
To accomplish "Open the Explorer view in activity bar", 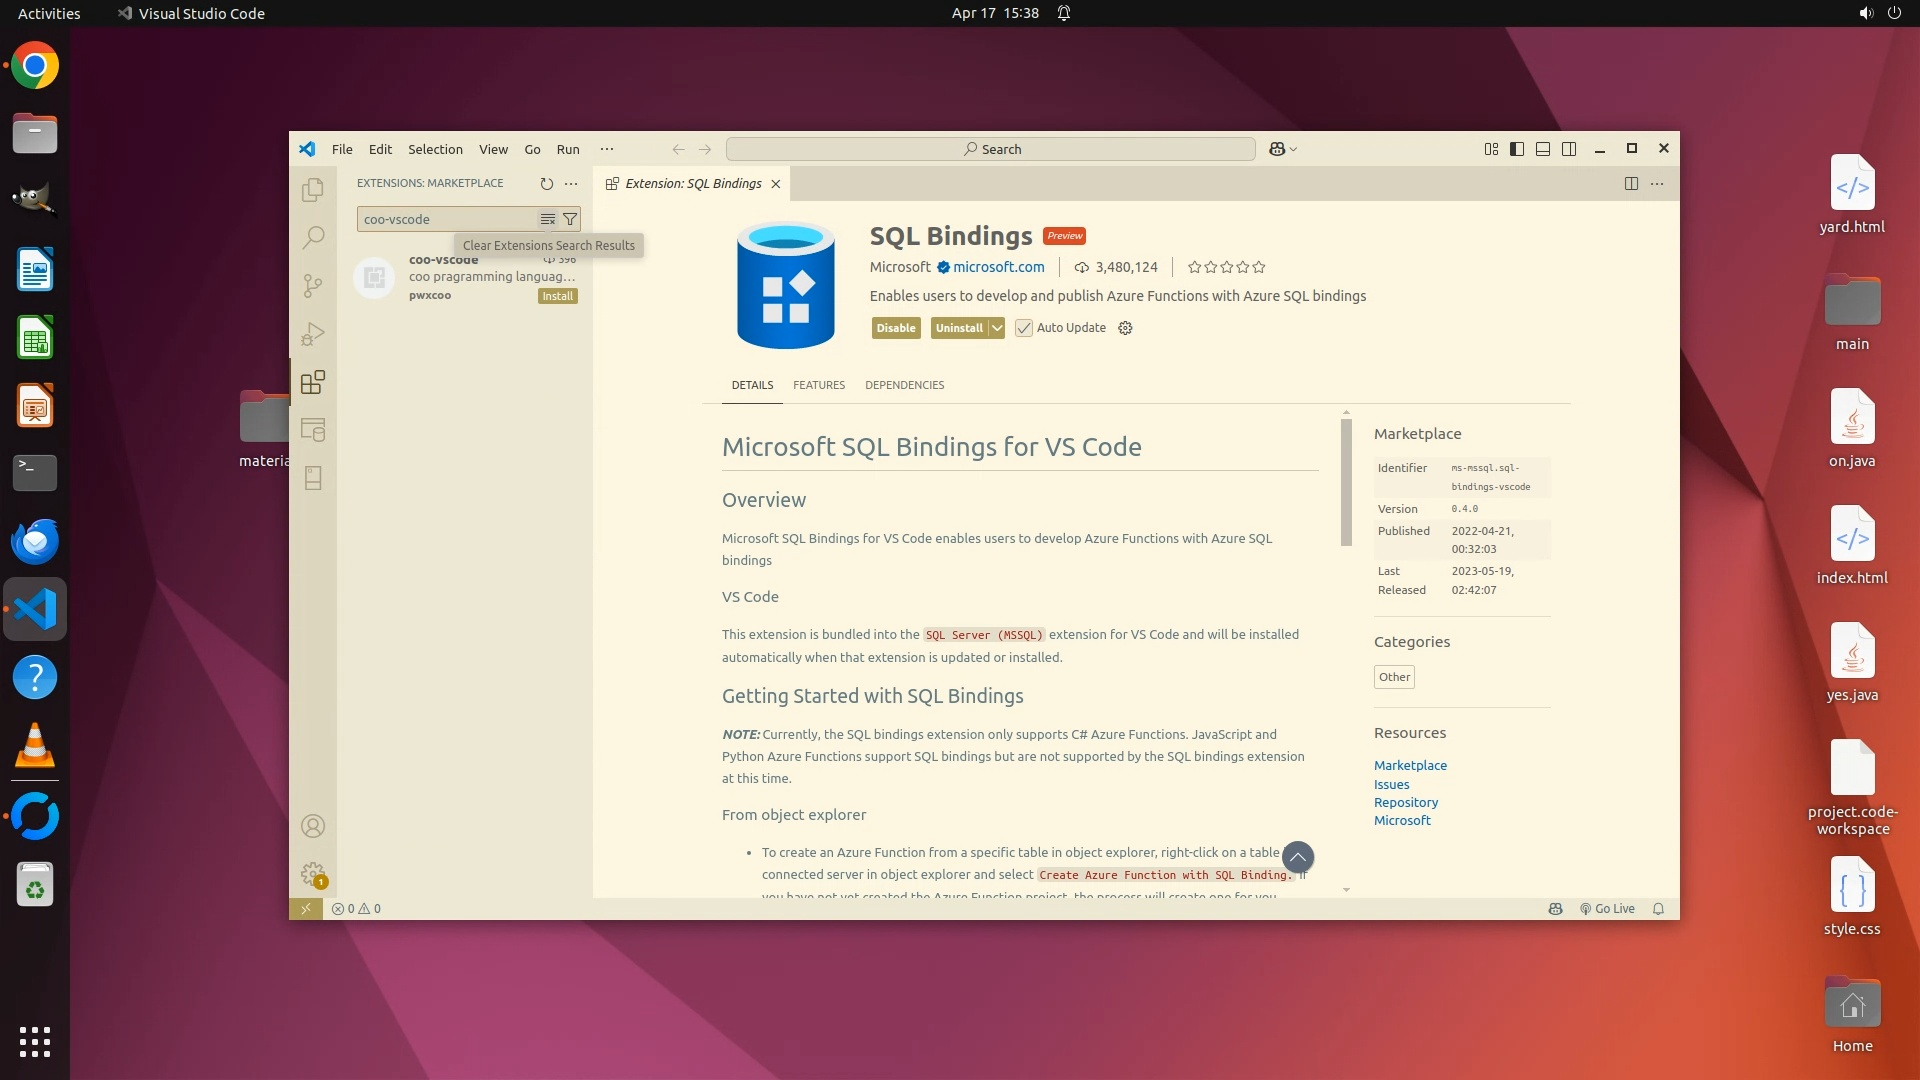I will (x=313, y=189).
